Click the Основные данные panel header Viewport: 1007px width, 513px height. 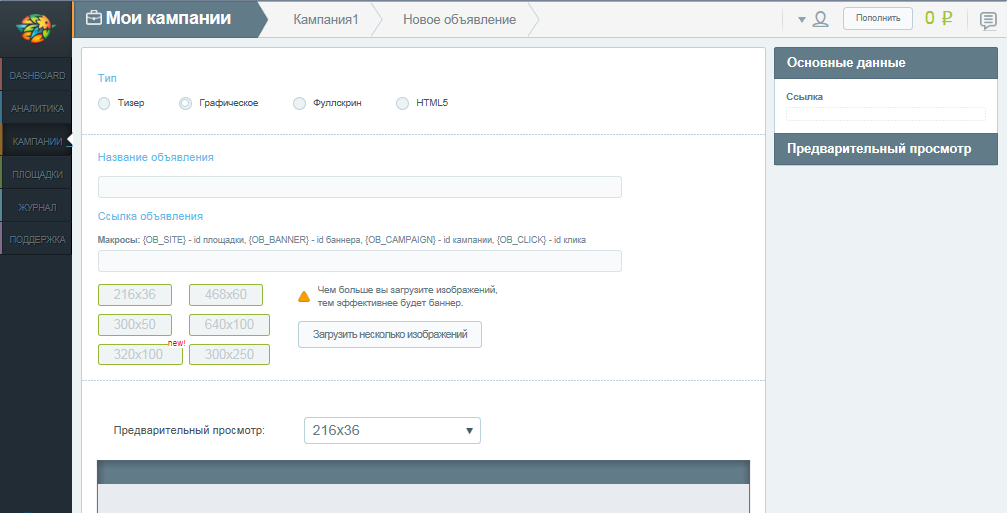coord(886,63)
